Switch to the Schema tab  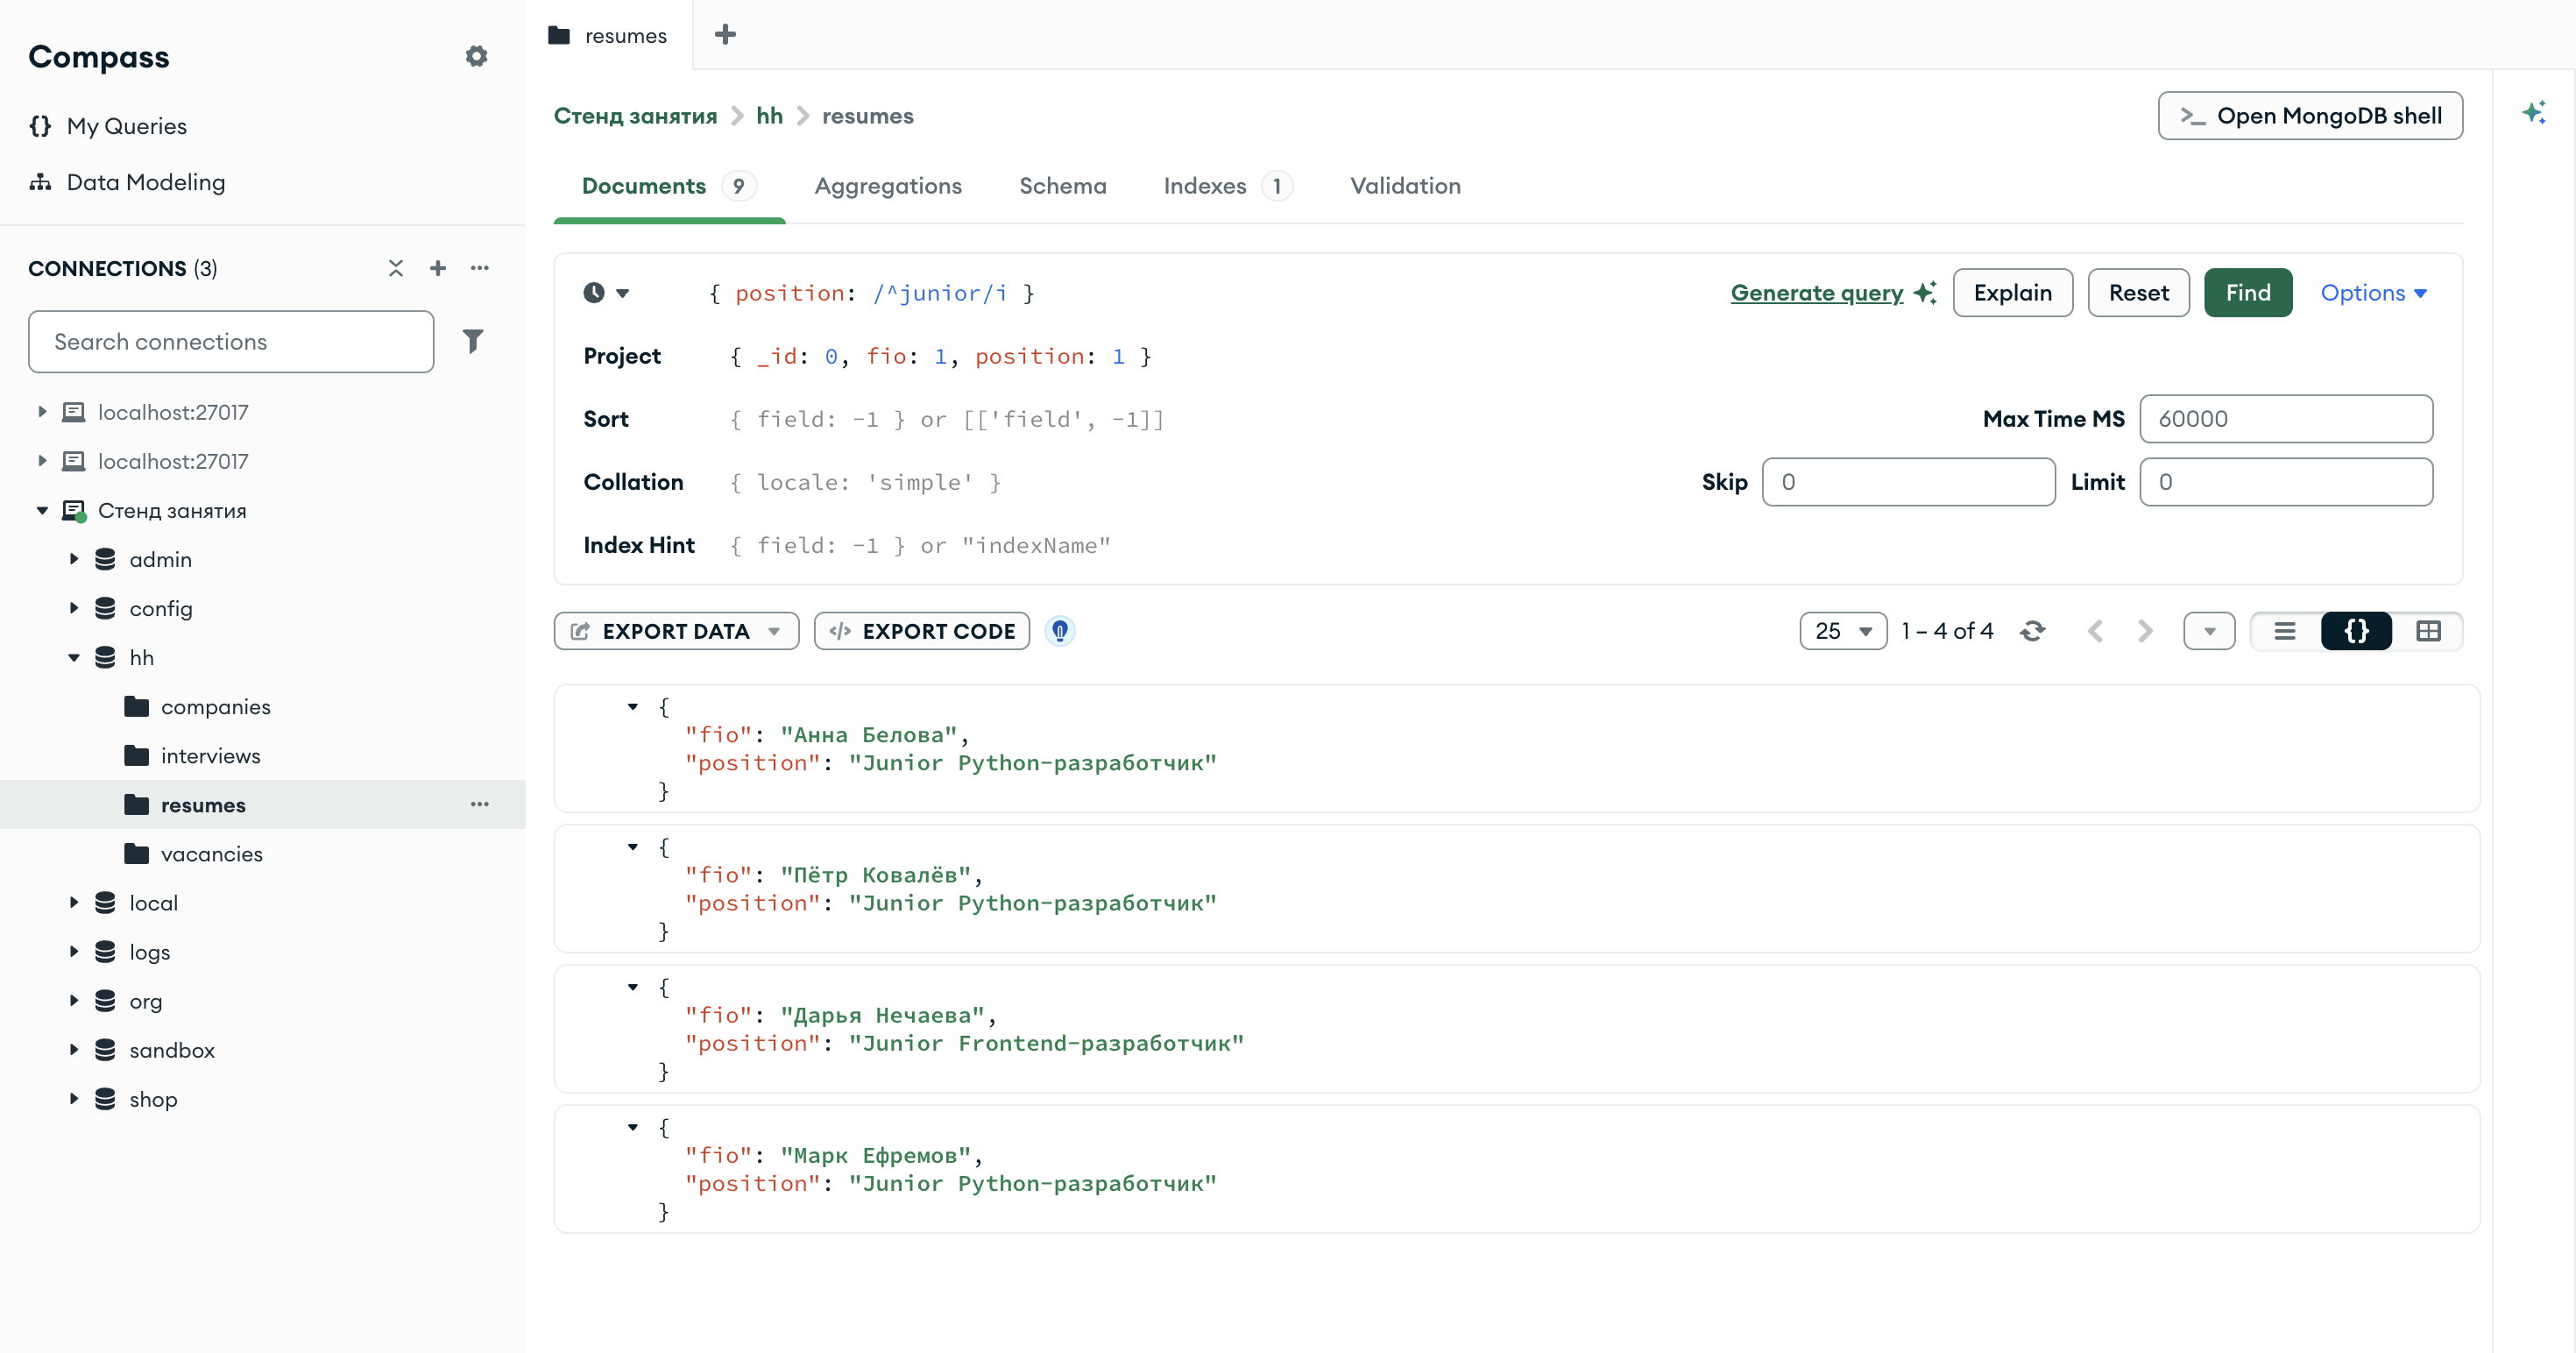1063,186
